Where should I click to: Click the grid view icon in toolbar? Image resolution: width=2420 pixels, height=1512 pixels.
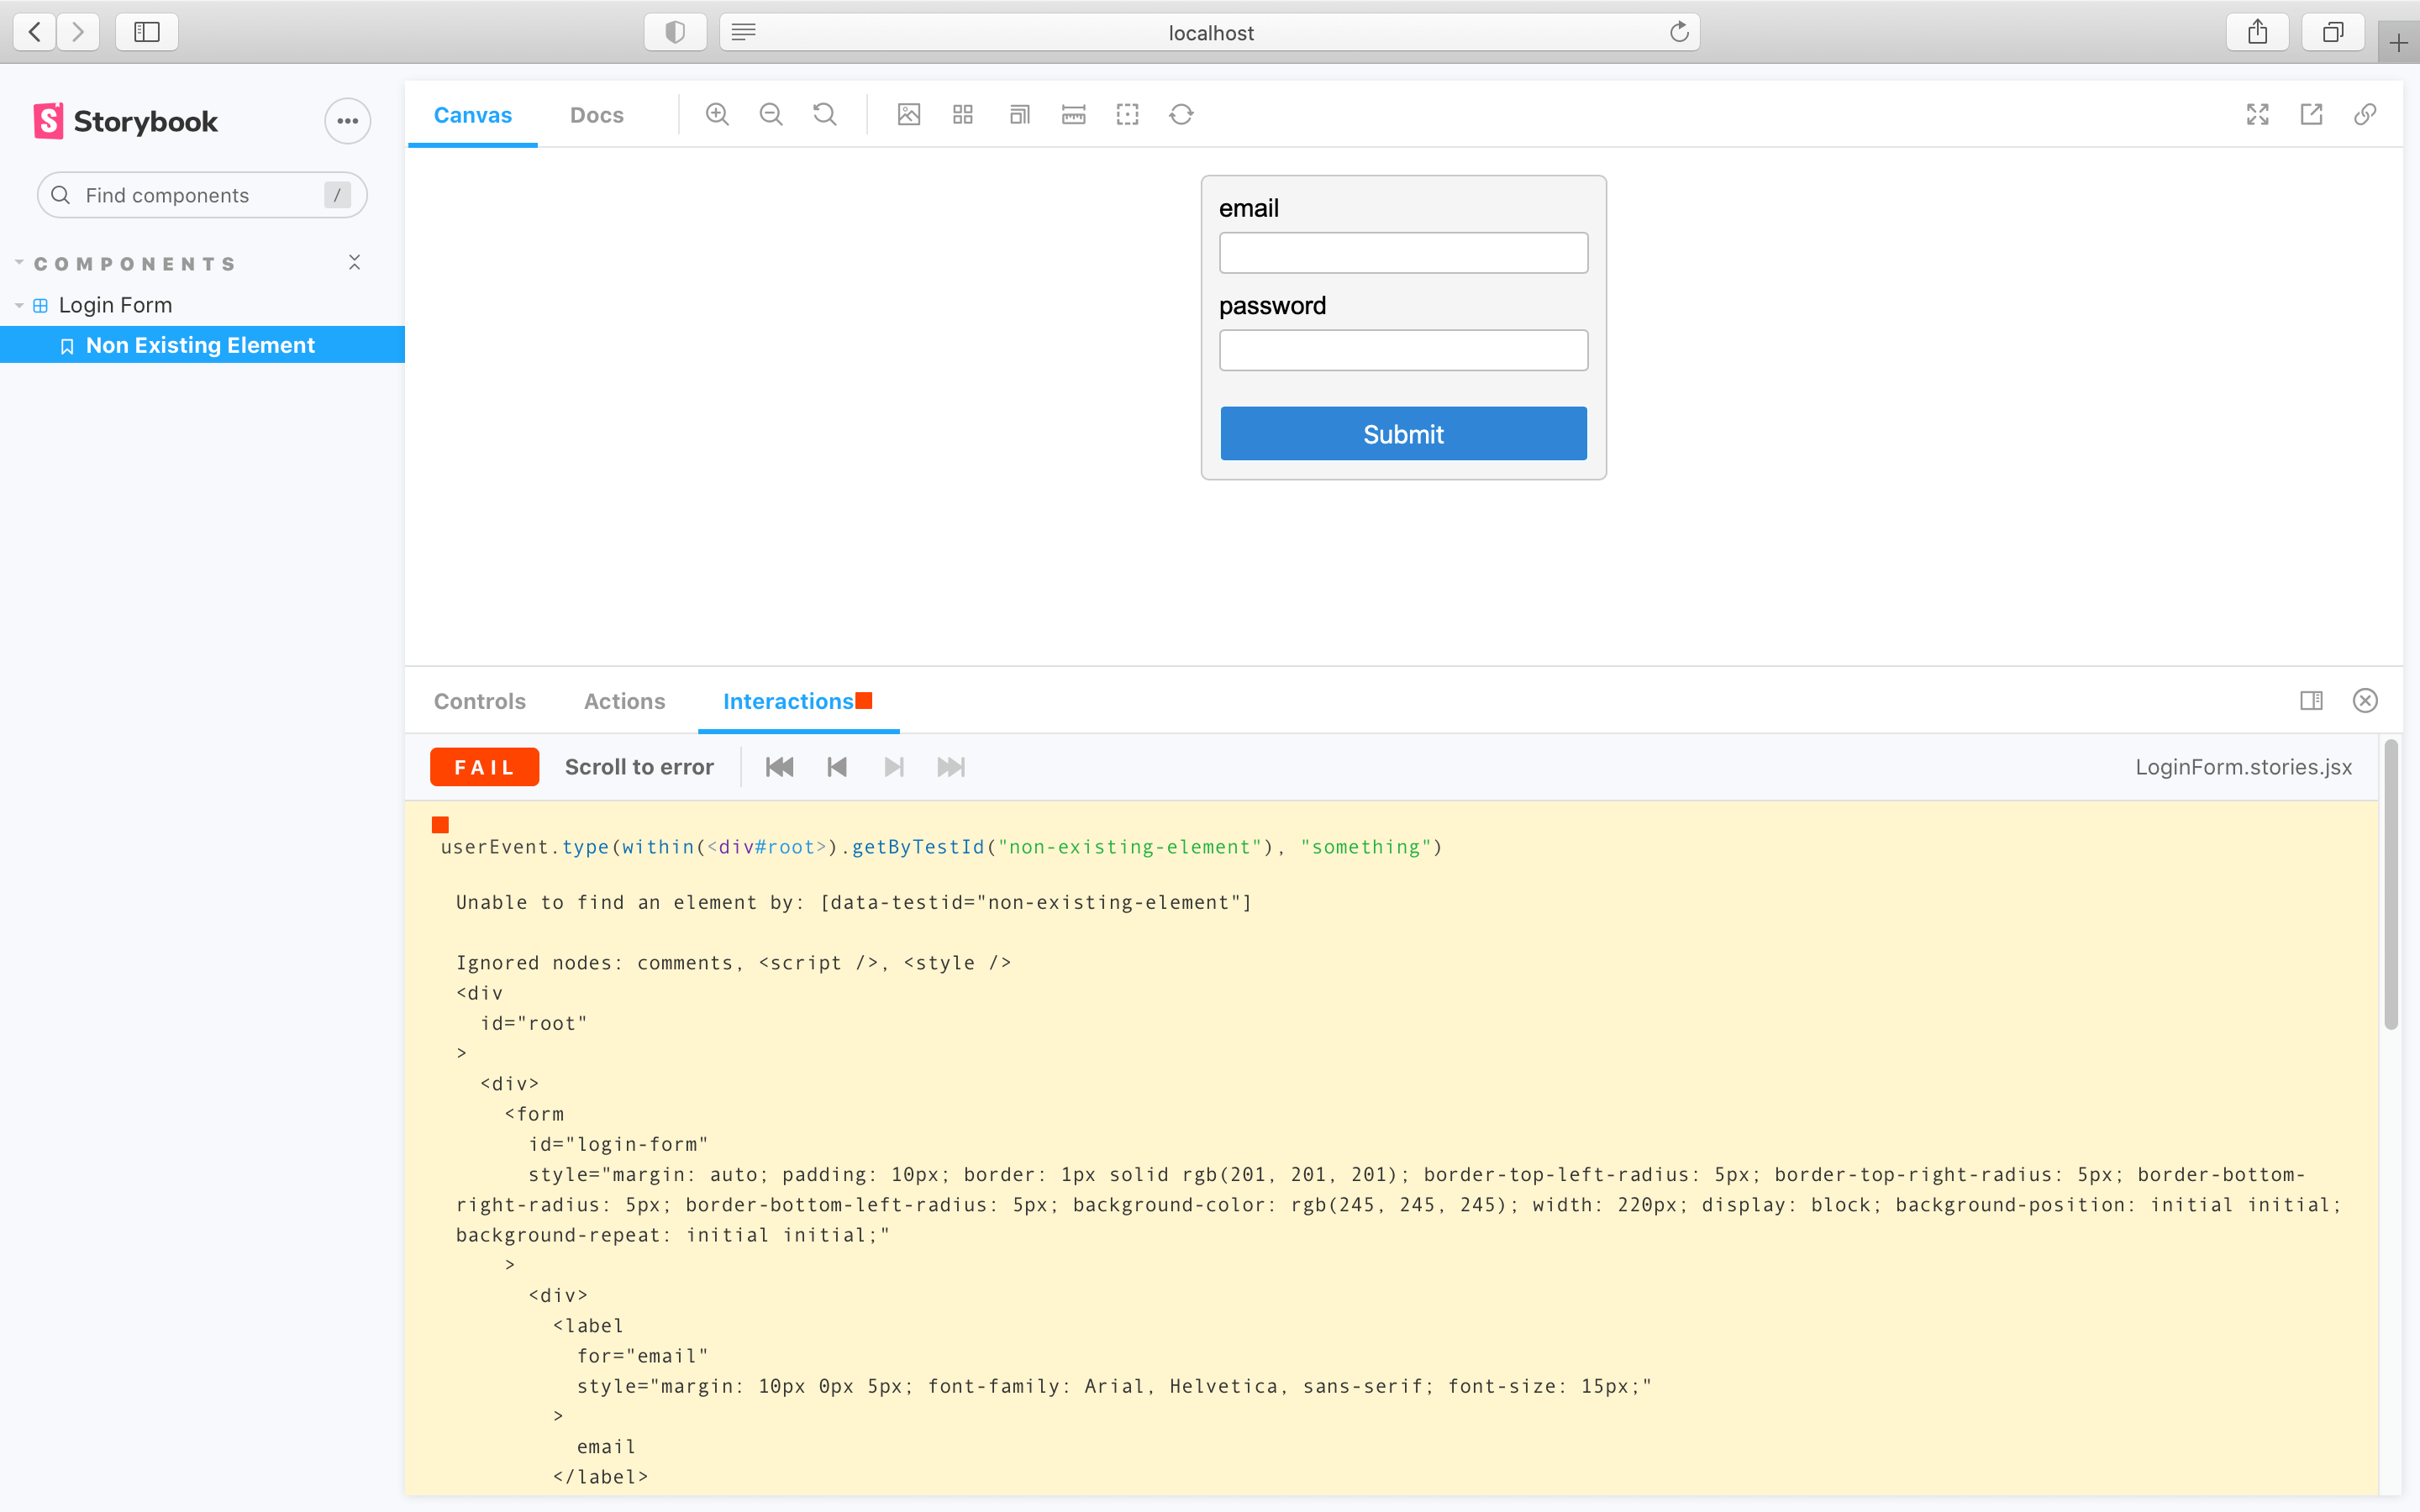point(964,113)
